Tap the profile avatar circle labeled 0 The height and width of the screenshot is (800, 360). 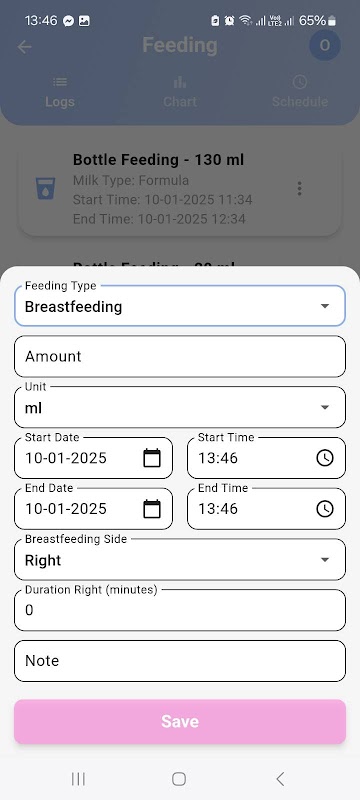click(x=325, y=45)
